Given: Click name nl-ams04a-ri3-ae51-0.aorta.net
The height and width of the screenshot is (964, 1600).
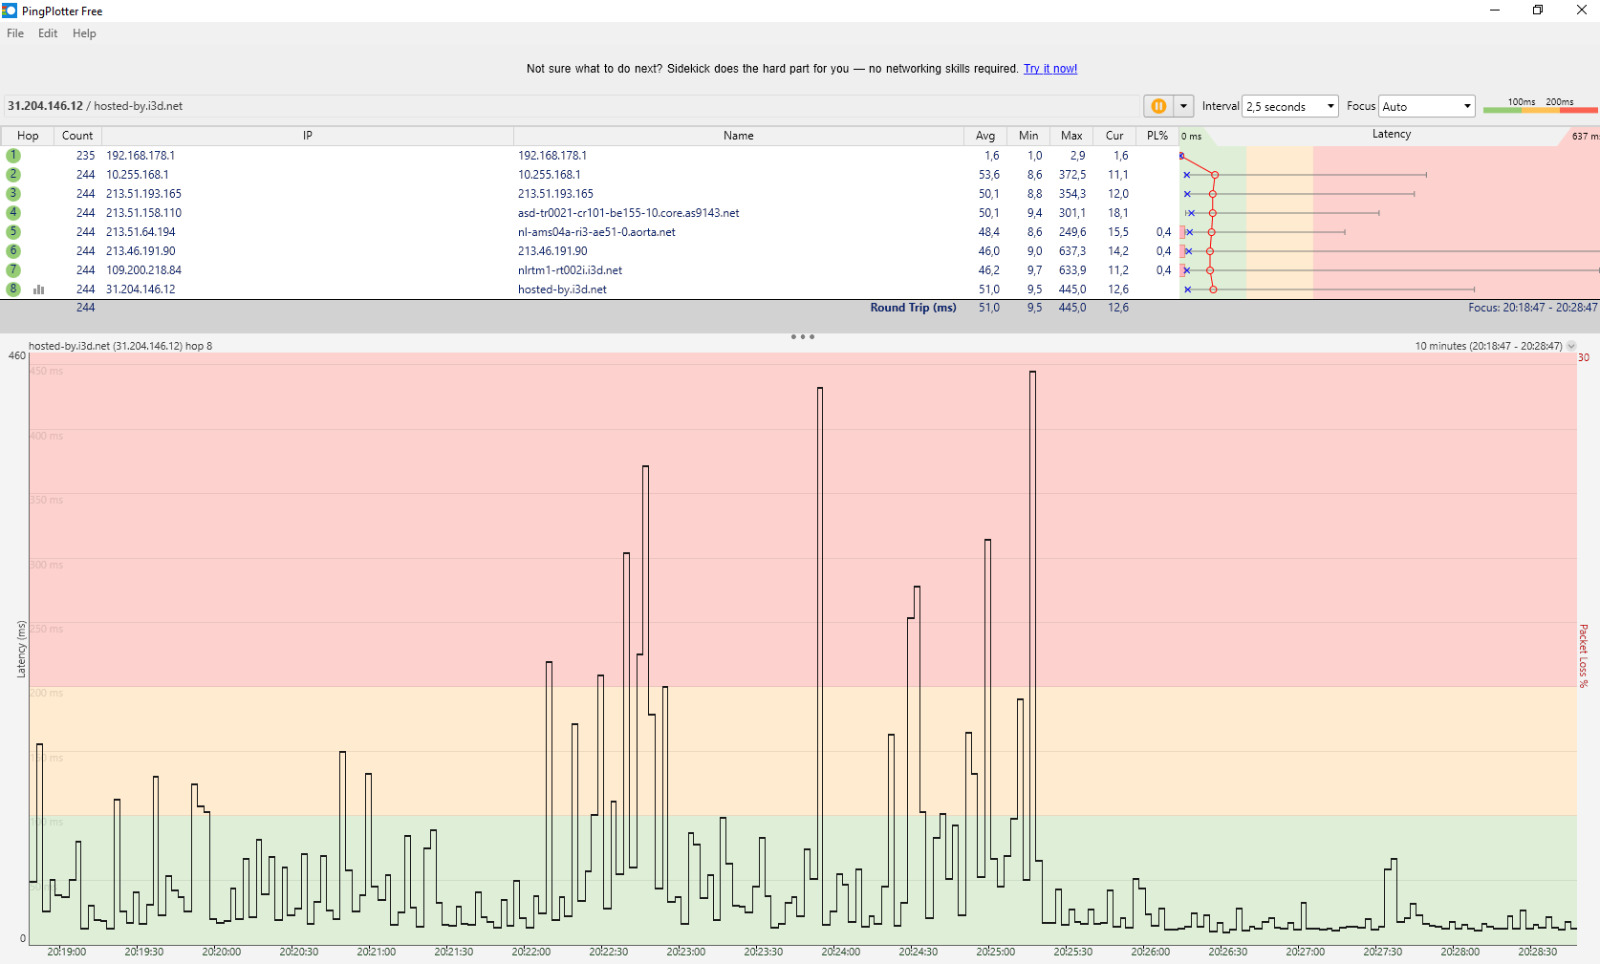Looking at the screenshot, I should tap(596, 232).
